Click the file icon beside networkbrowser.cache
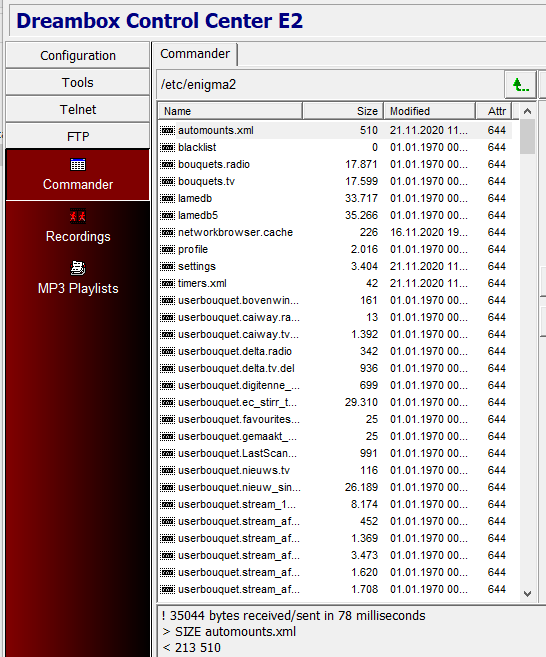Image resolution: width=546 pixels, height=657 pixels. (168, 232)
